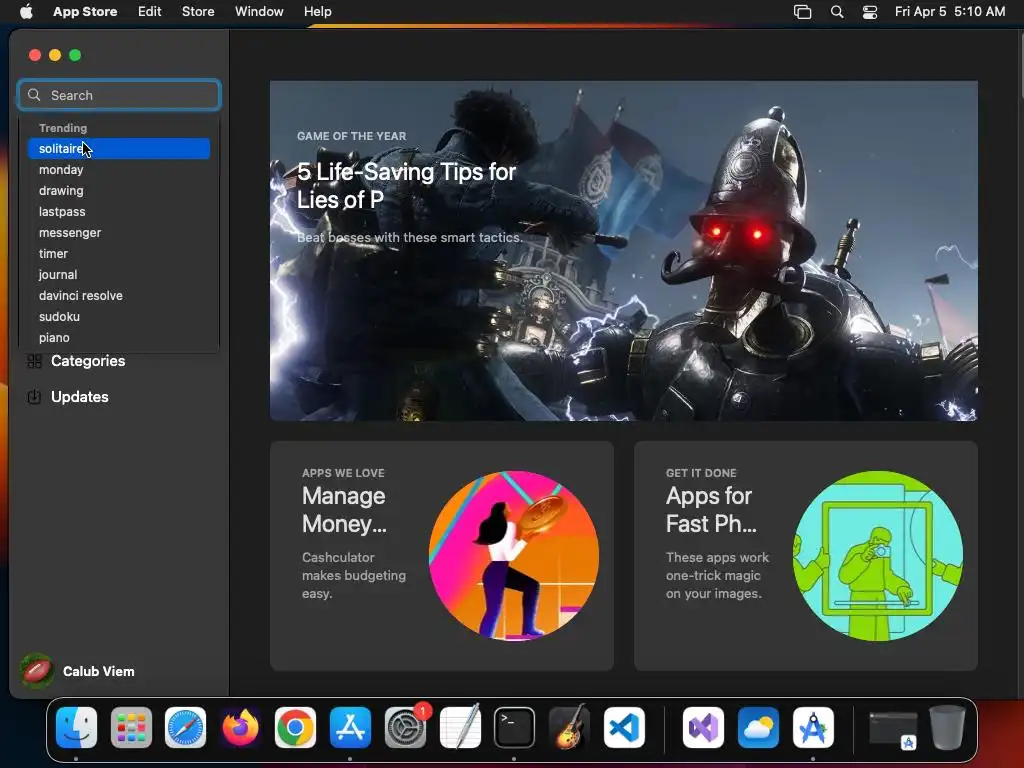Click the Cashculator circular artwork
This screenshot has height=768, width=1024.
[x=514, y=556]
